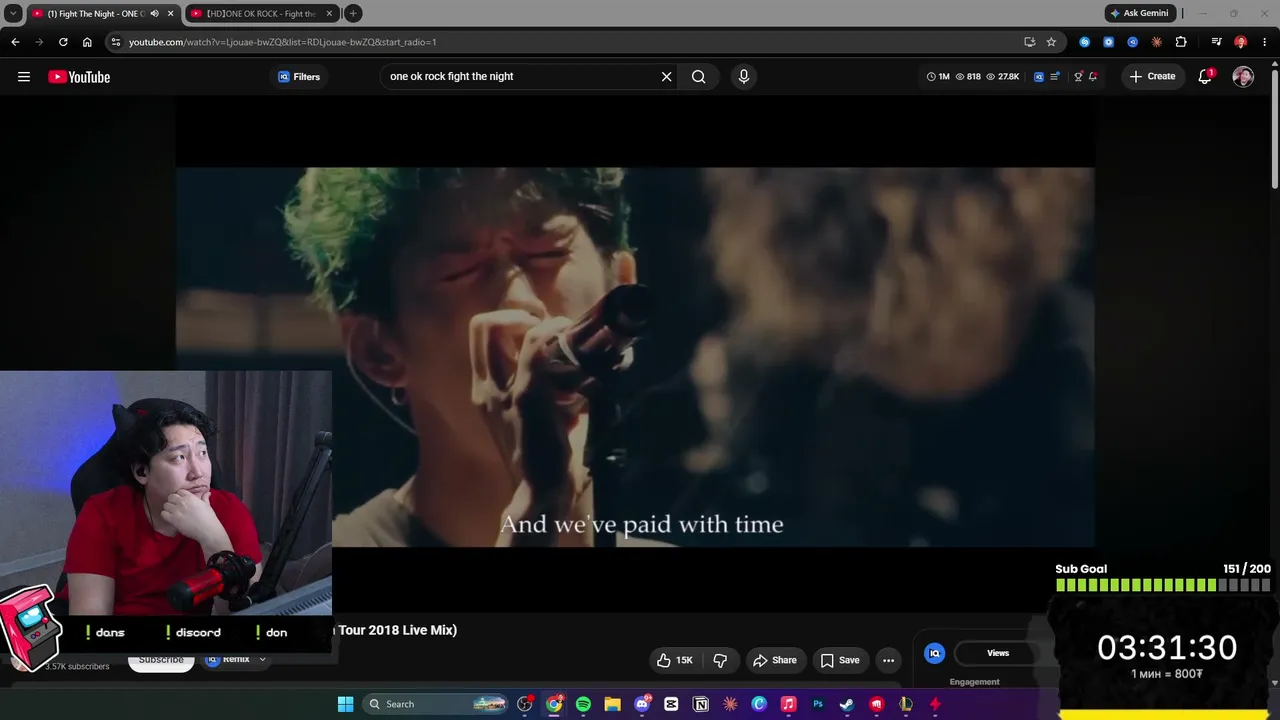1280x720 pixels.
Task: View site information icon in address bar
Action: (116, 42)
